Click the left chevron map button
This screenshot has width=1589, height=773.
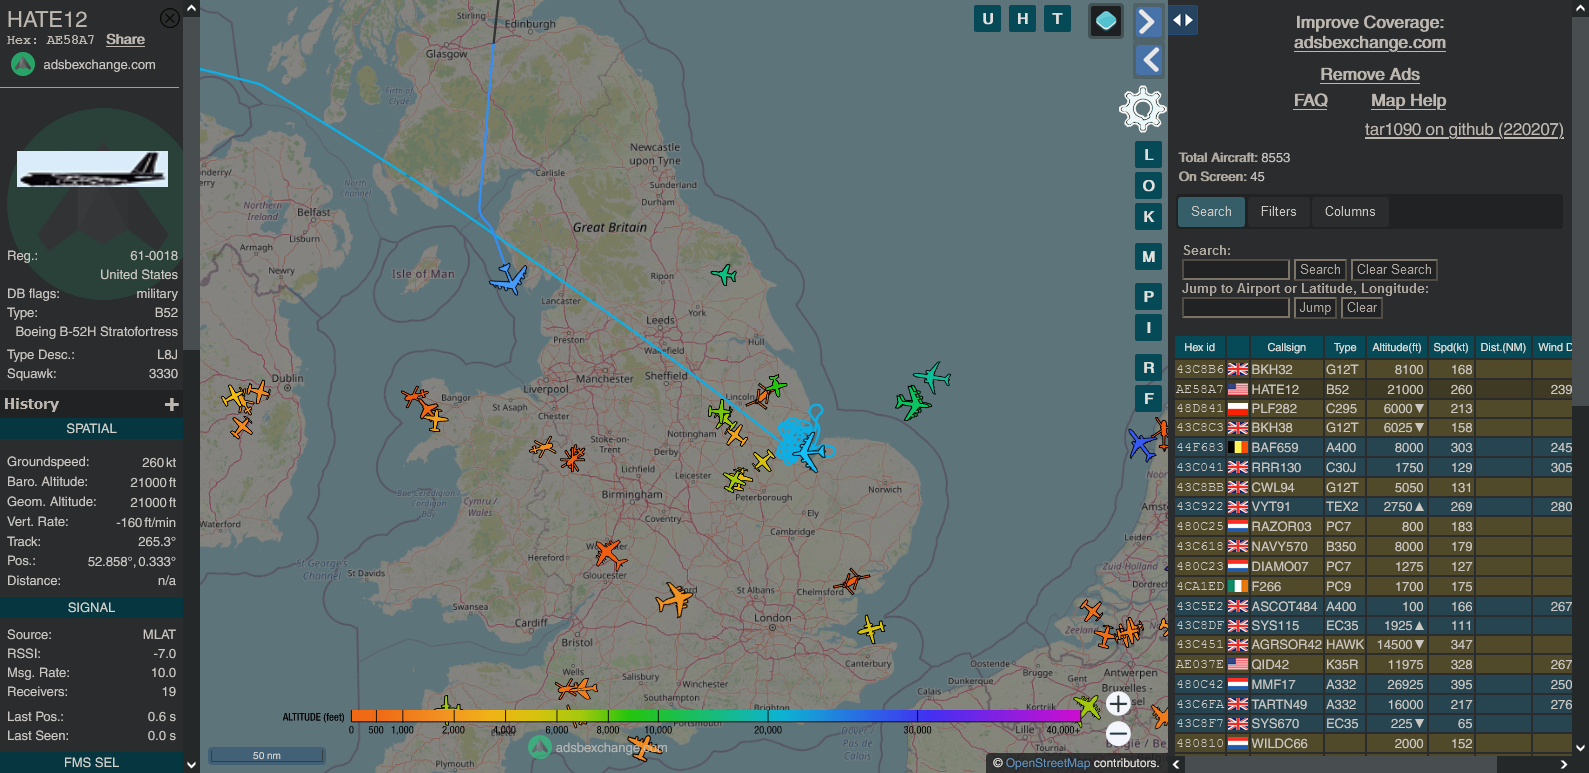1149,60
